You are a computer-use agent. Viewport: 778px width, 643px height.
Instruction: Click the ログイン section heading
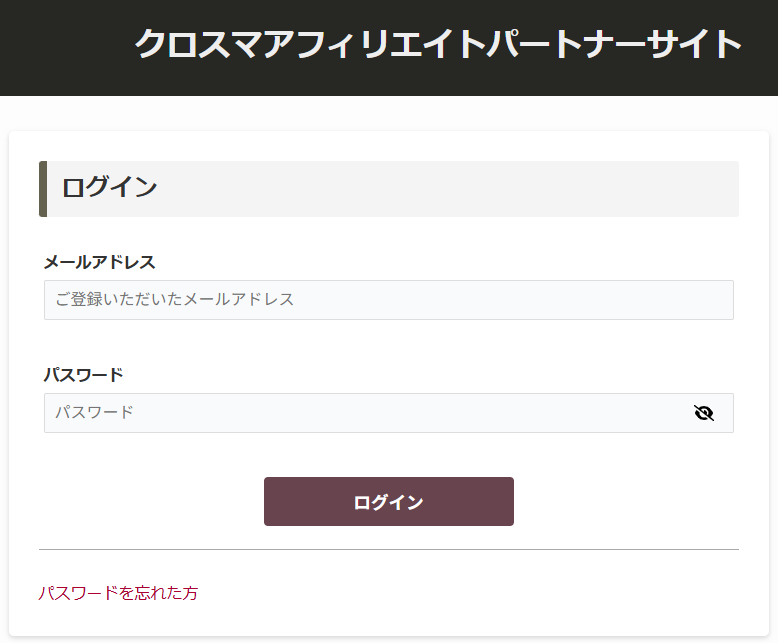(110, 188)
